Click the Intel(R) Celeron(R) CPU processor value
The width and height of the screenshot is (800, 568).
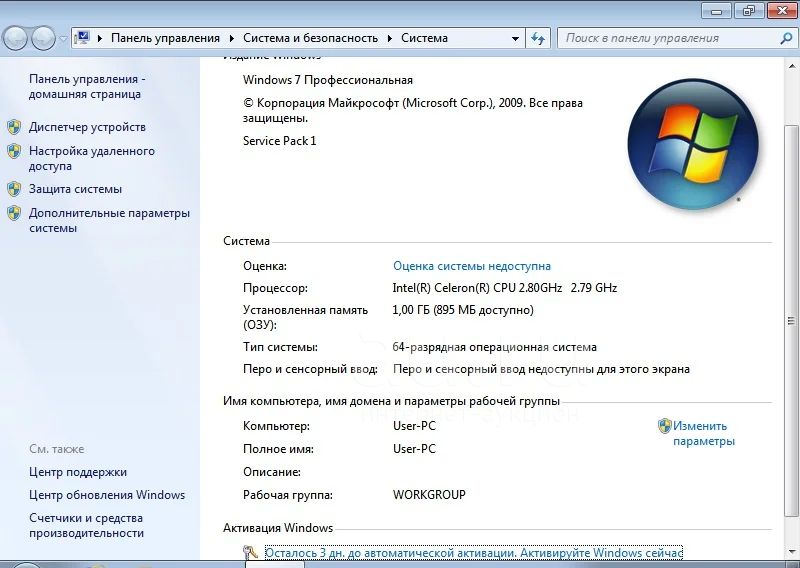[505, 288]
